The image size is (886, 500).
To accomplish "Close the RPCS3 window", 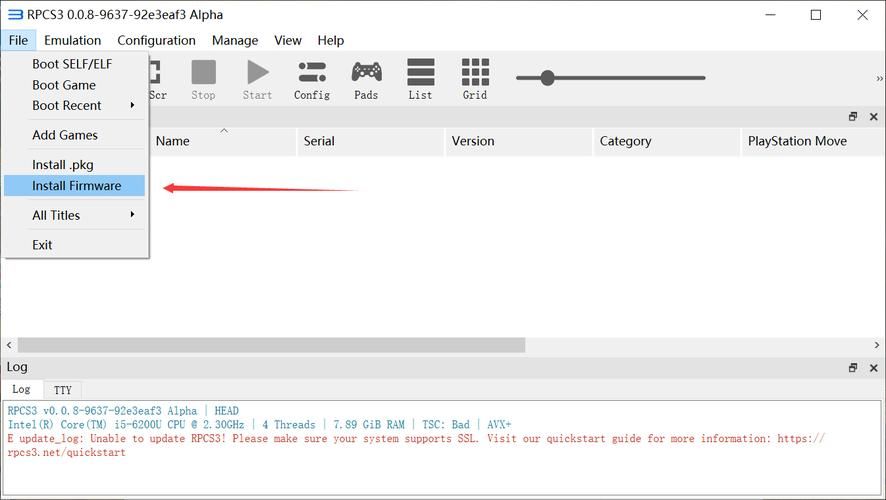I will coord(862,15).
